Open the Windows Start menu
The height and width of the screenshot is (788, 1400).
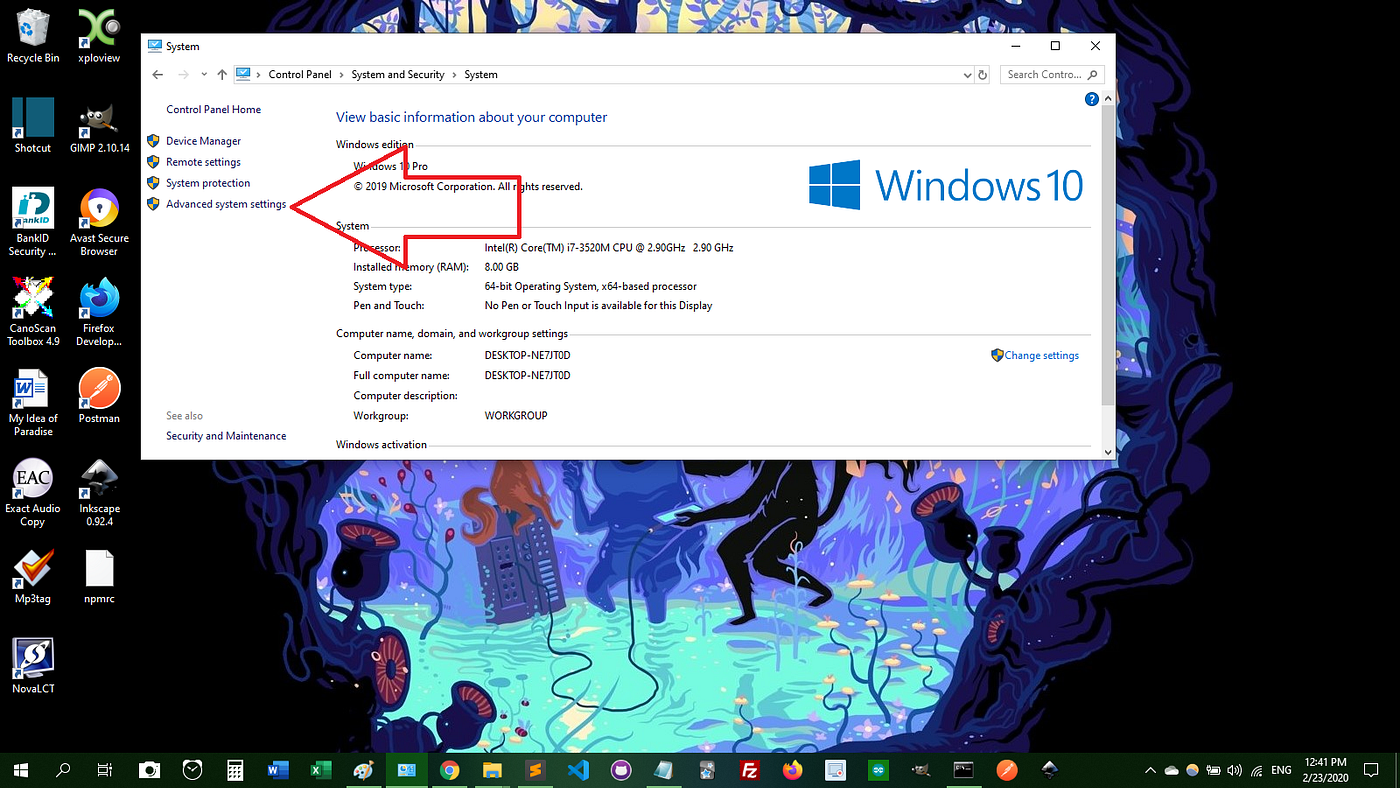[21, 770]
